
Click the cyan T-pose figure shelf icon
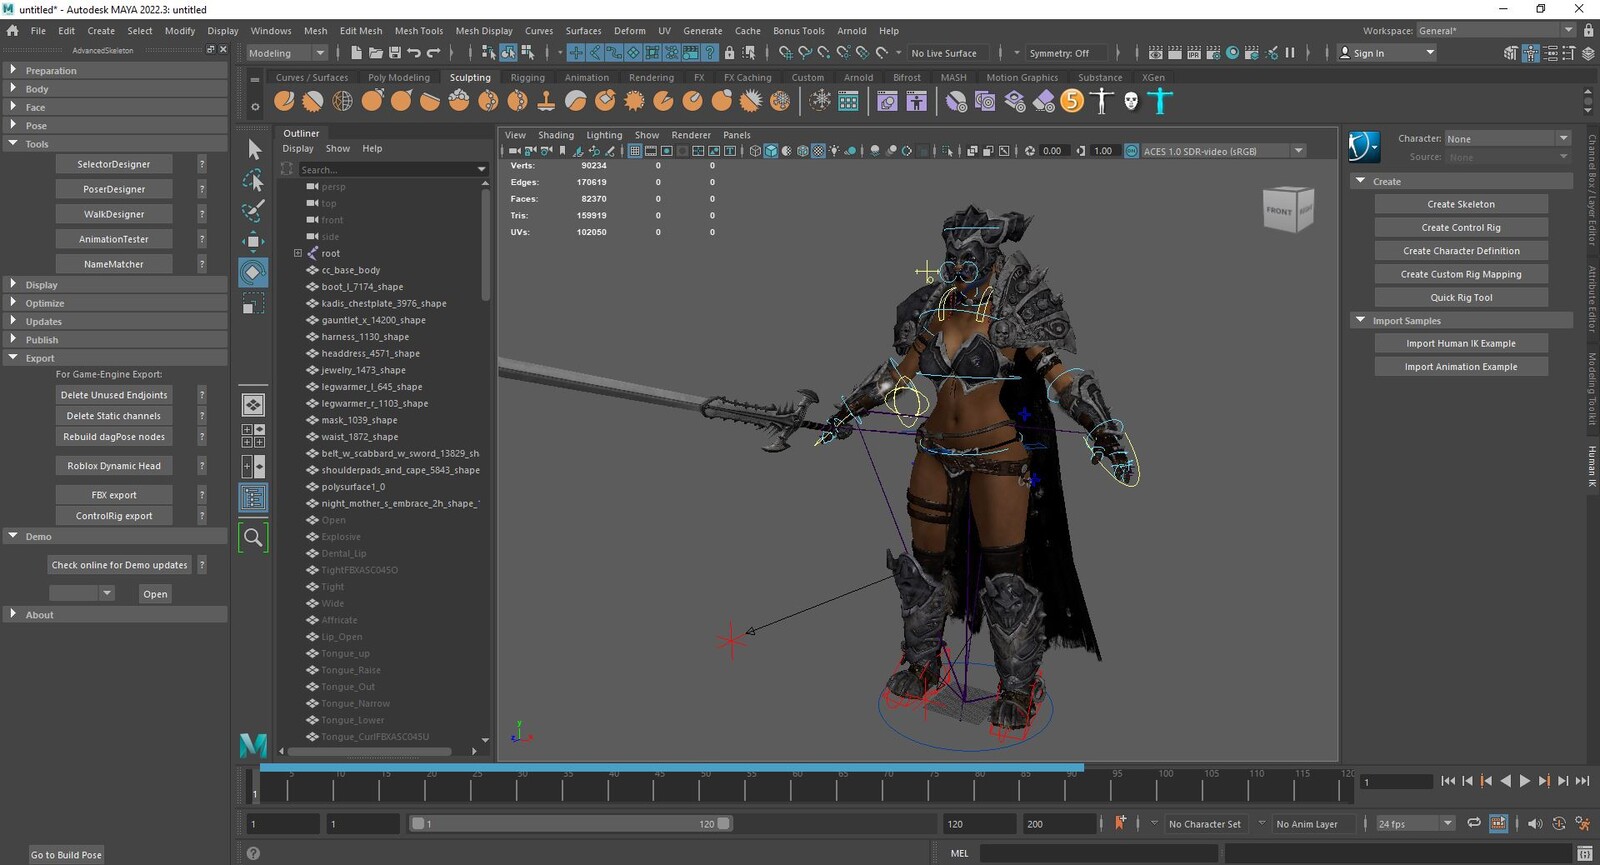click(1160, 101)
